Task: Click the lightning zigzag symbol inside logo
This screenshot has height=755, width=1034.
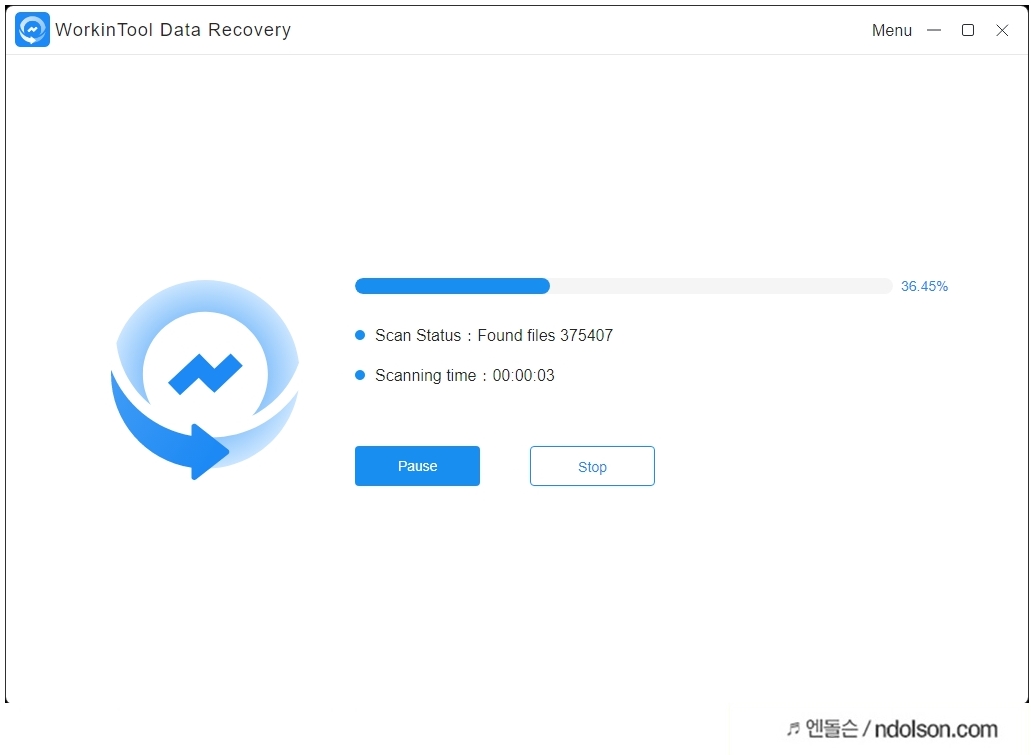Action: click(205, 374)
